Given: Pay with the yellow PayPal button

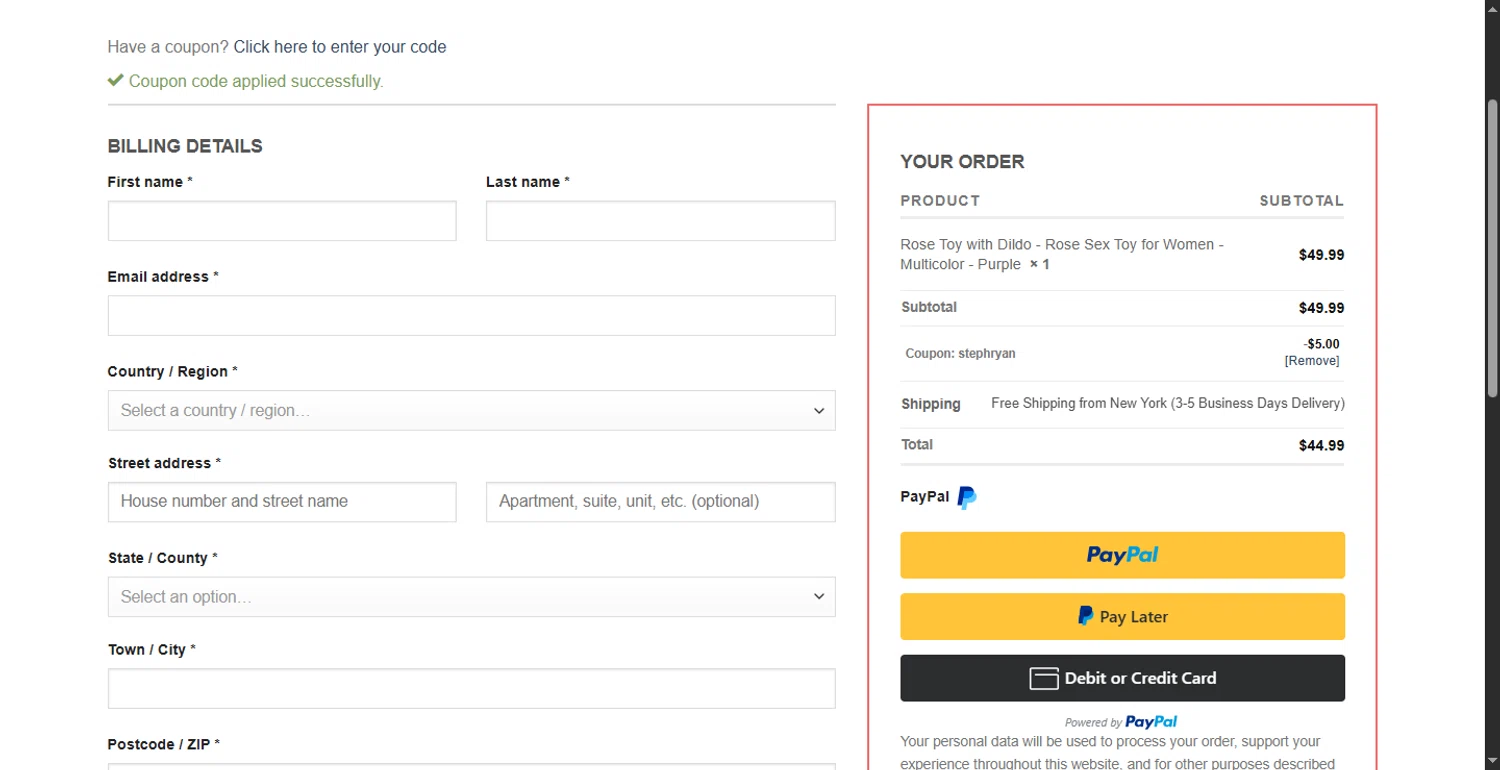Looking at the screenshot, I should coord(1122,555).
